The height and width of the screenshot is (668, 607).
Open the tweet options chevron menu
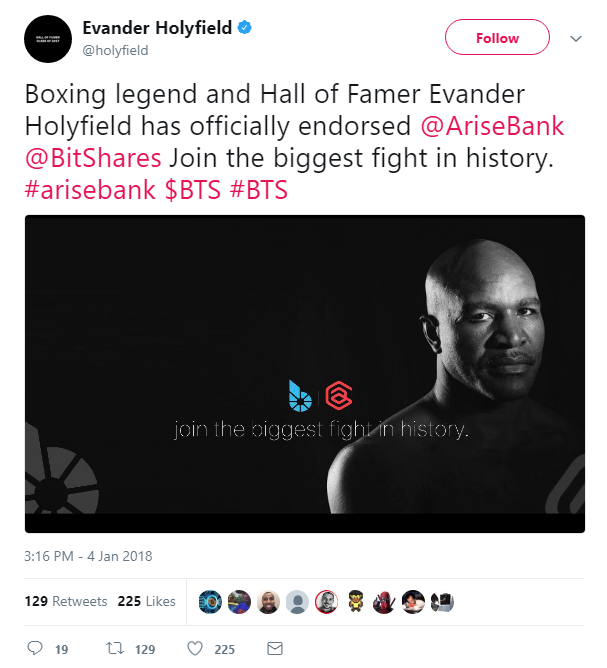pyautogui.click(x=575, y=38)
